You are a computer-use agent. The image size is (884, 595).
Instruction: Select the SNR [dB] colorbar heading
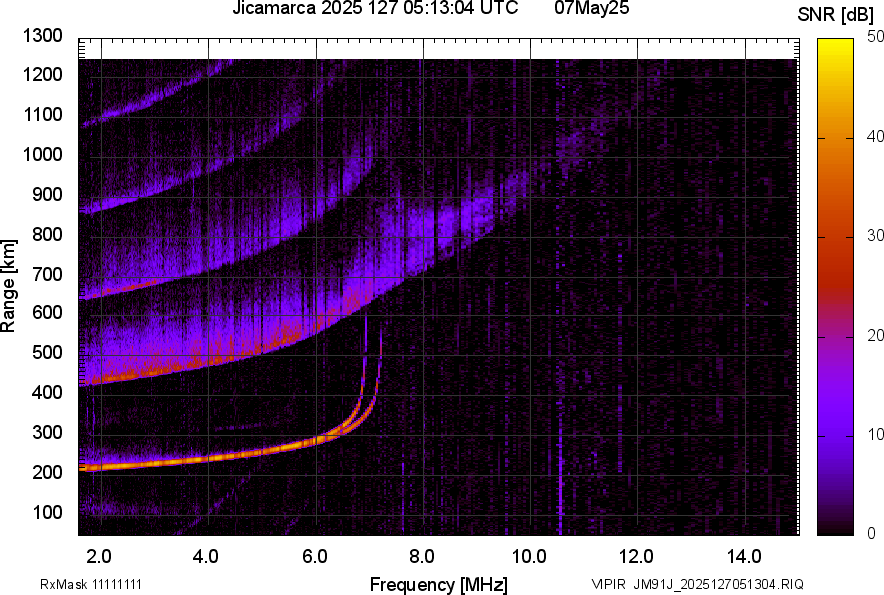click(838, 15)
